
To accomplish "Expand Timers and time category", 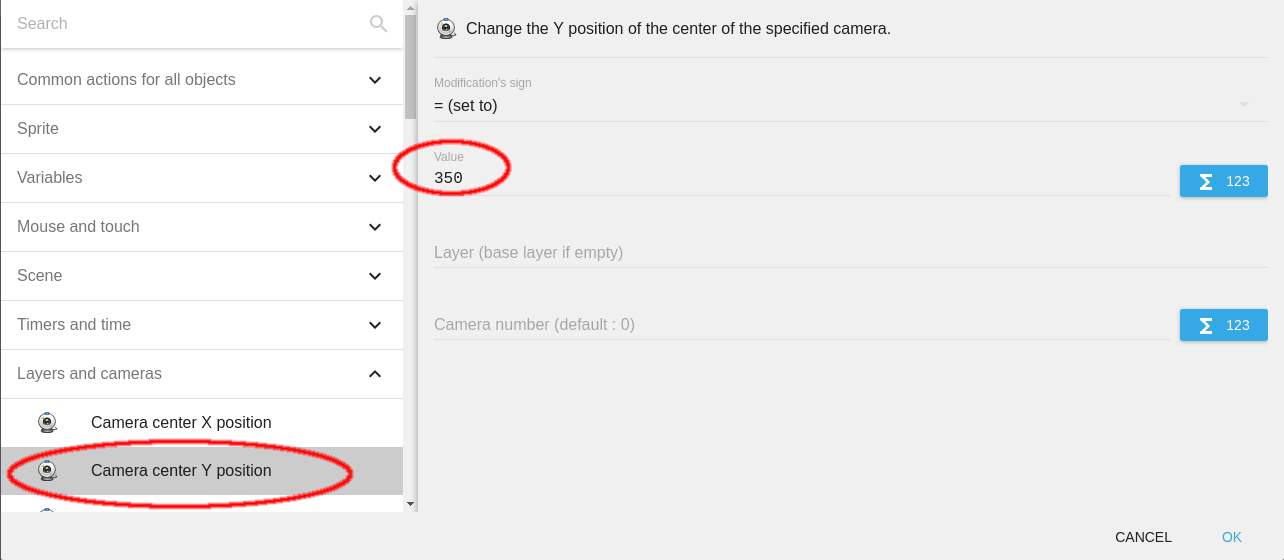I will click(375, 325).
